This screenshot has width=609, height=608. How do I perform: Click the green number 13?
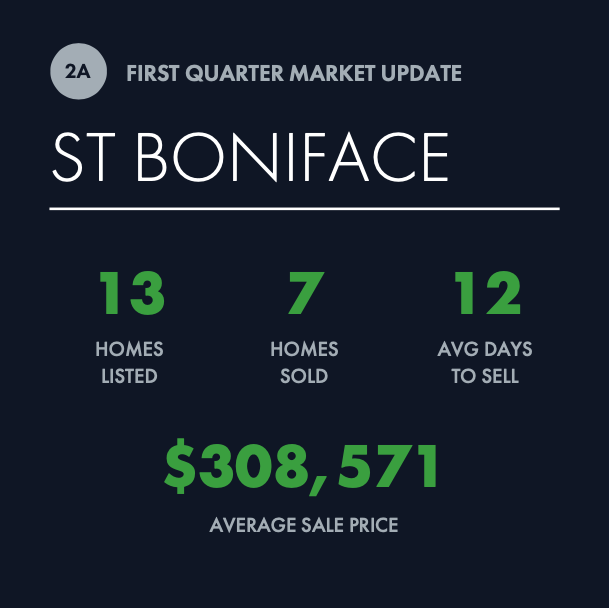[132, 293]
